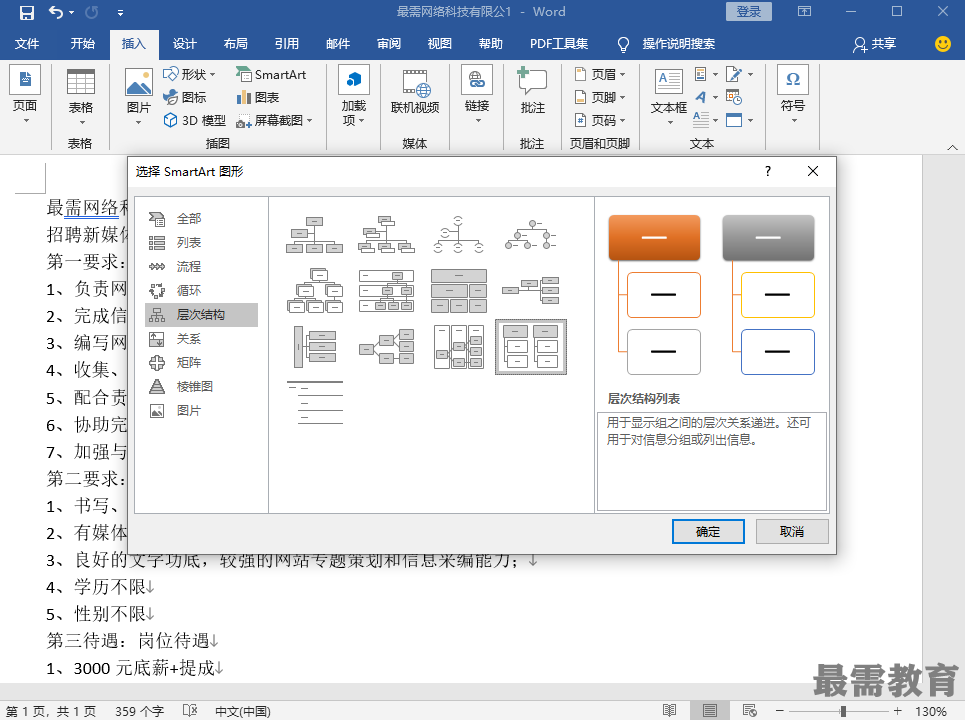965x720 pixels.
Task: Click the 130% zoom level
Action: coord(931,711)
